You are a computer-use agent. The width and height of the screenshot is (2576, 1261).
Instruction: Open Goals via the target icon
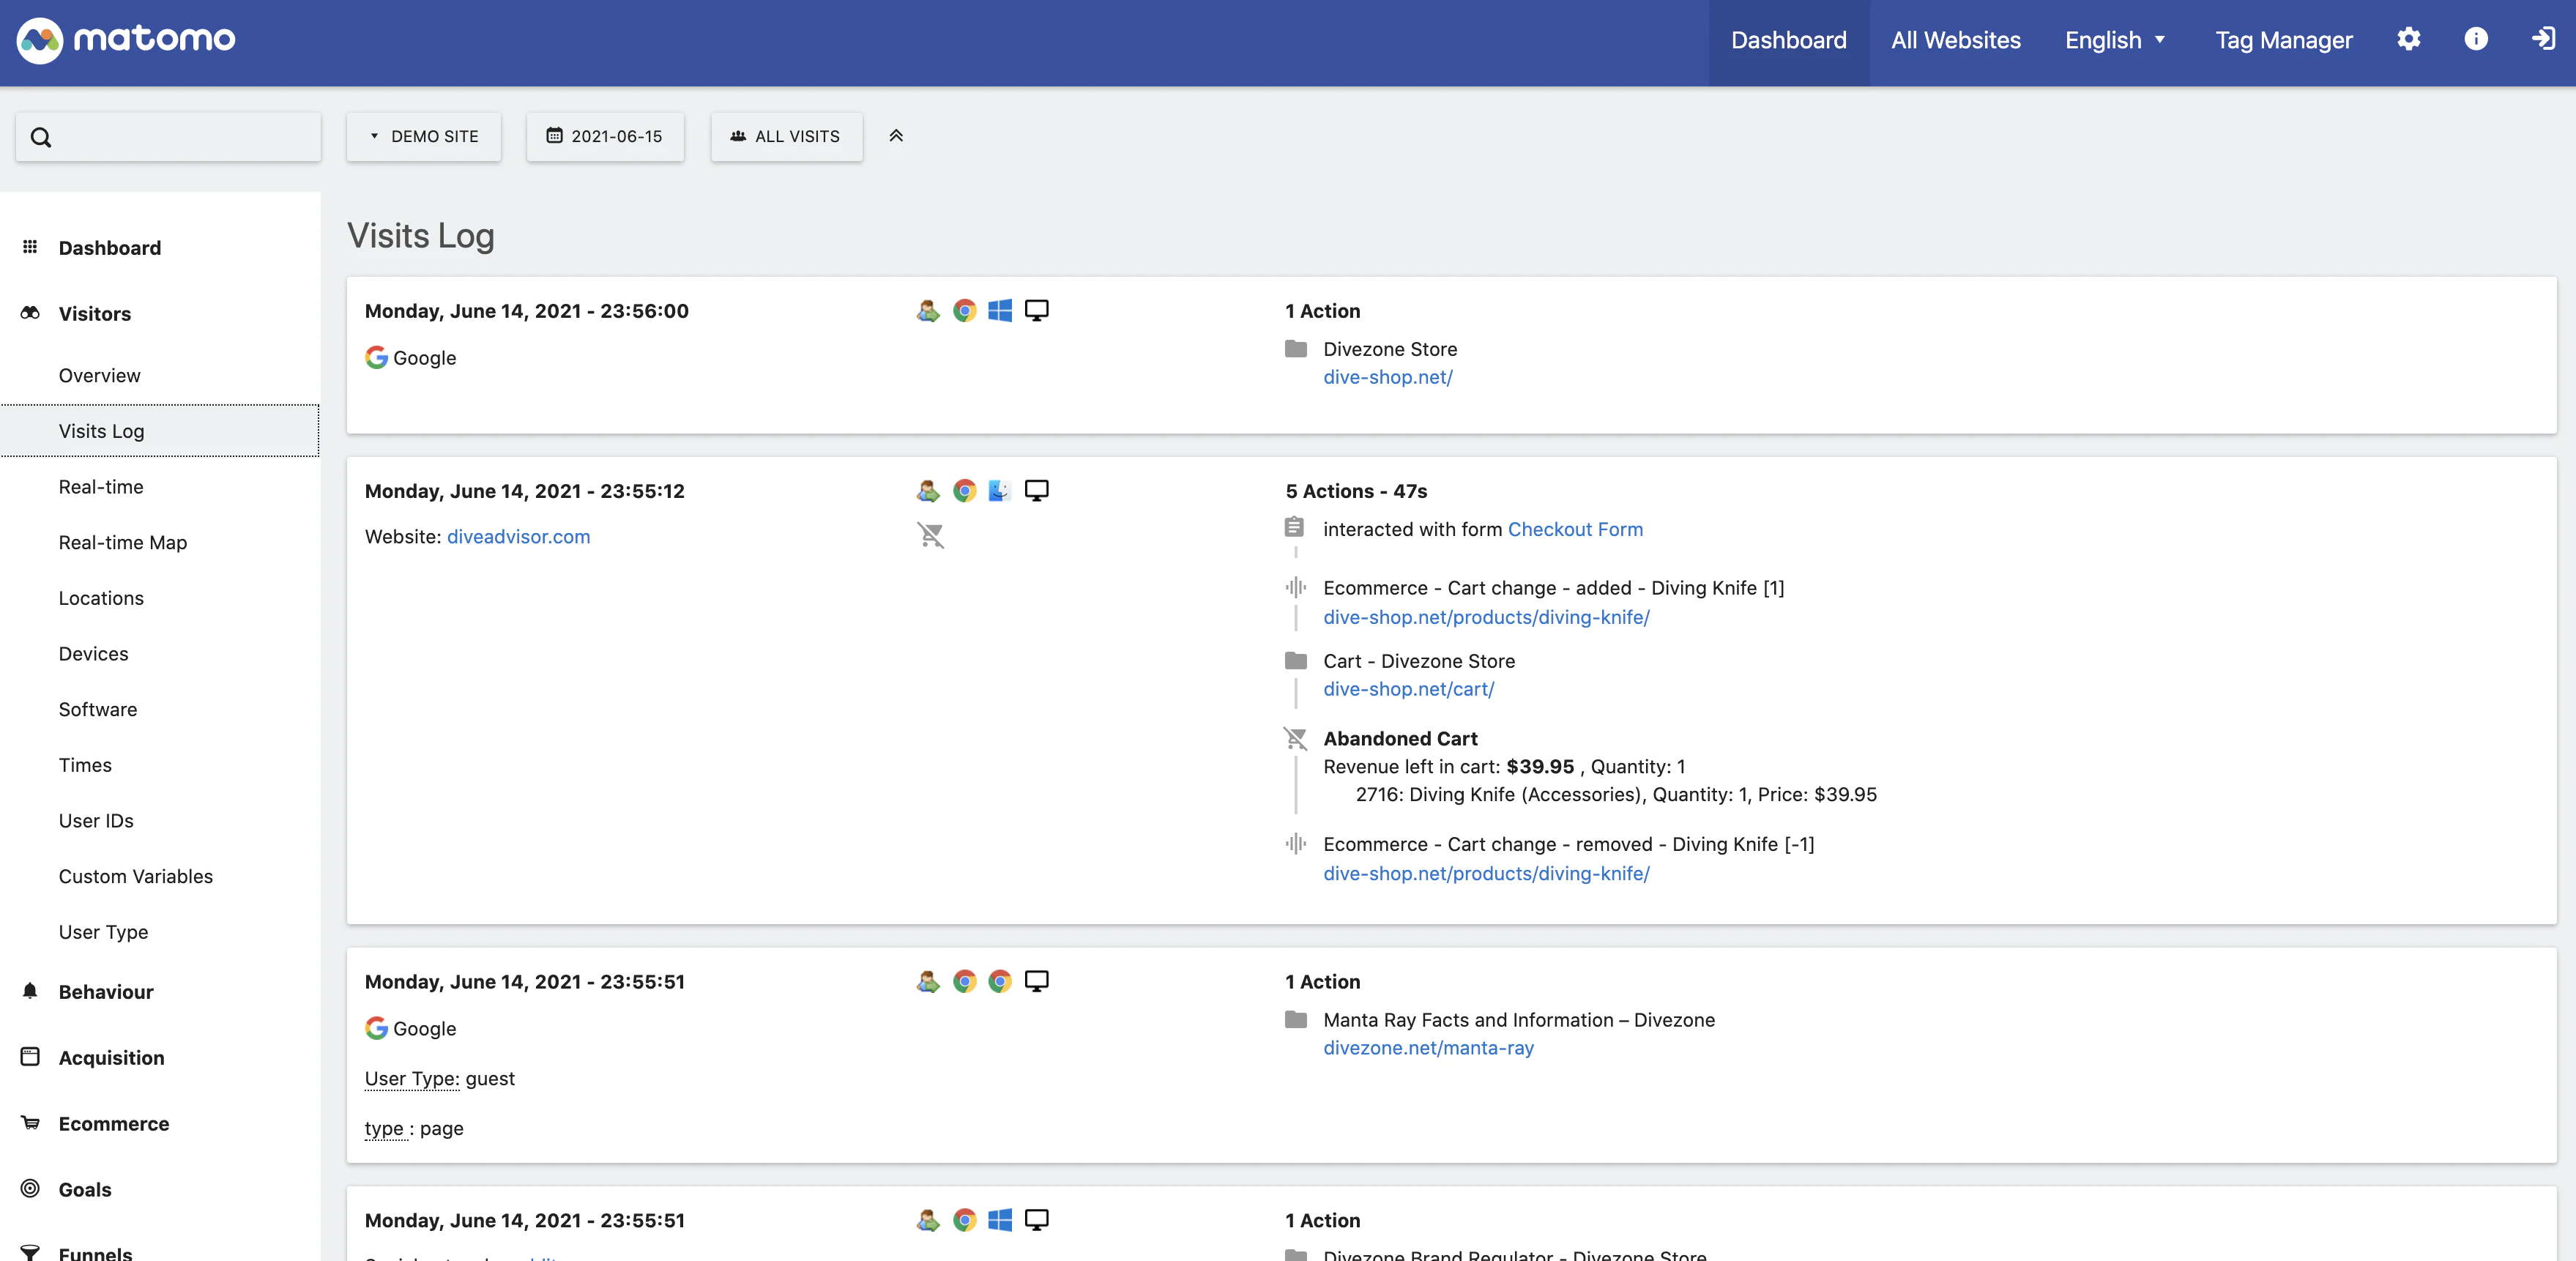(29, 1189)
